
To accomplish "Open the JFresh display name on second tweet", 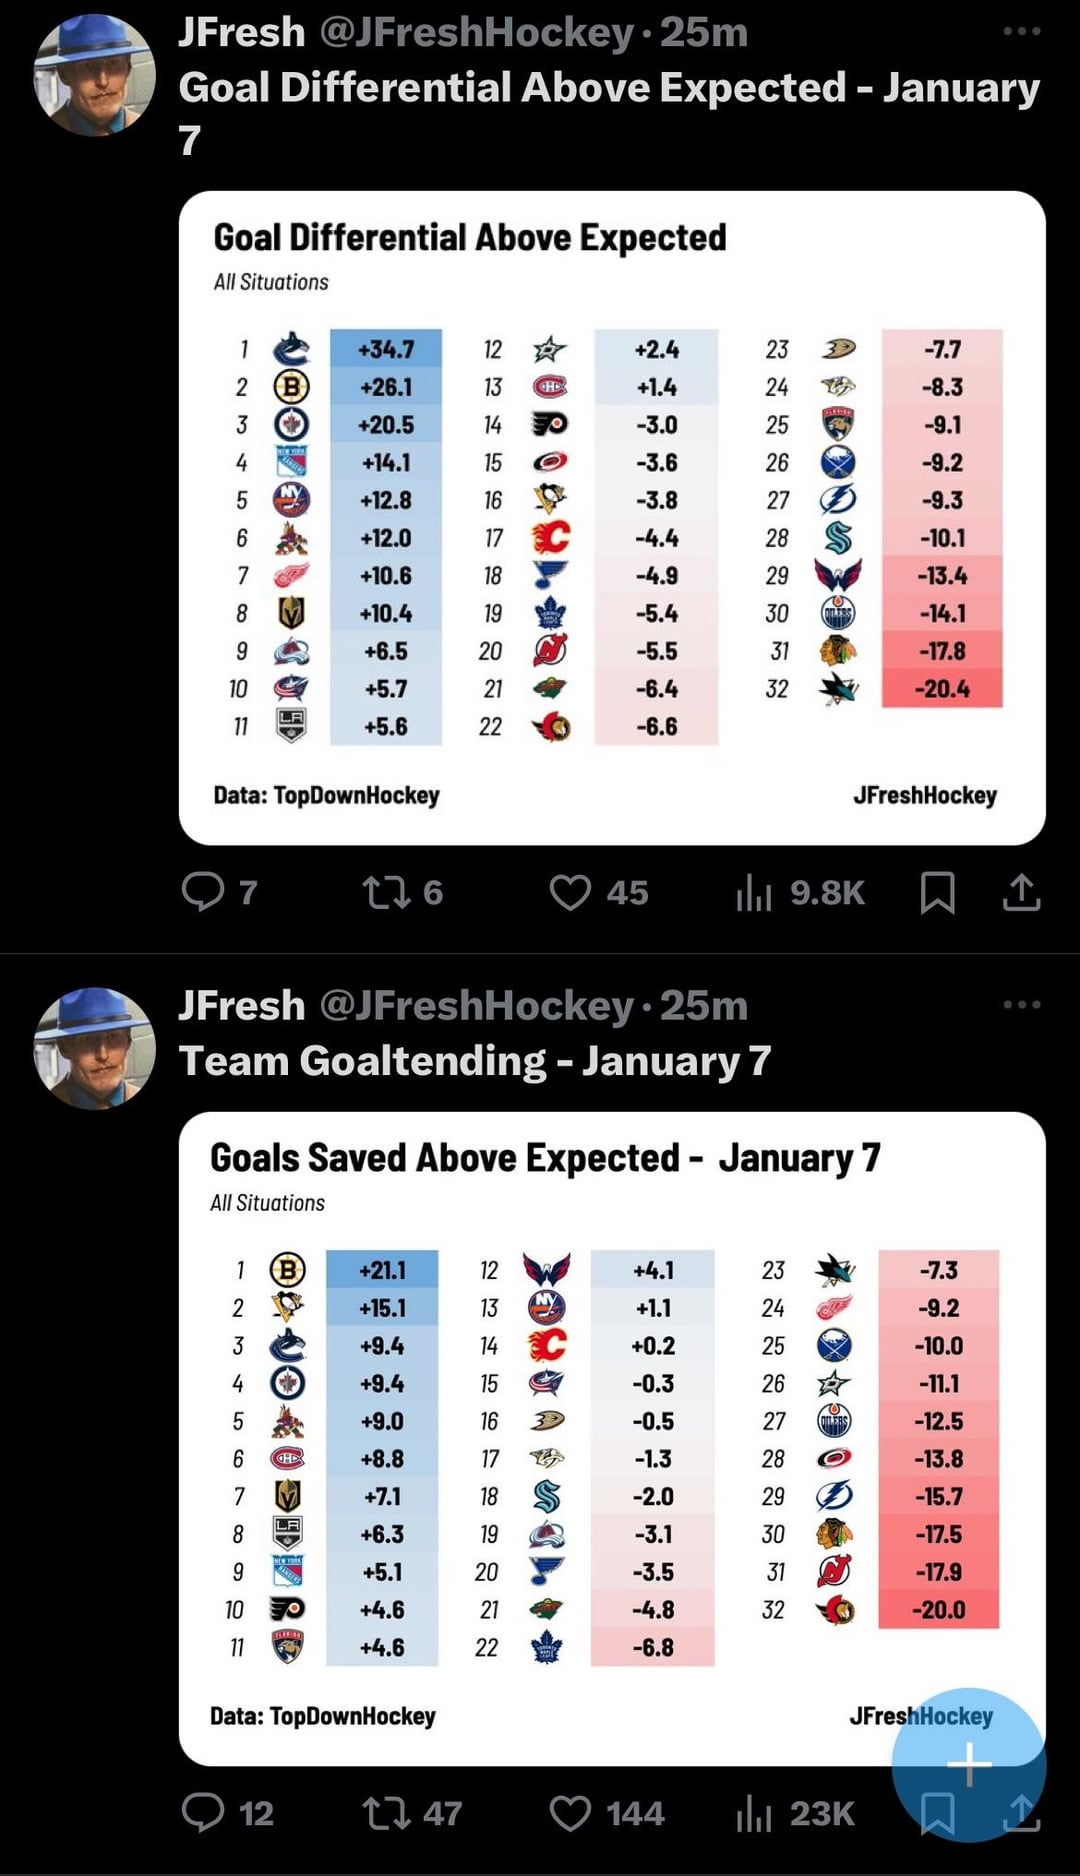I will point(241,1005).
